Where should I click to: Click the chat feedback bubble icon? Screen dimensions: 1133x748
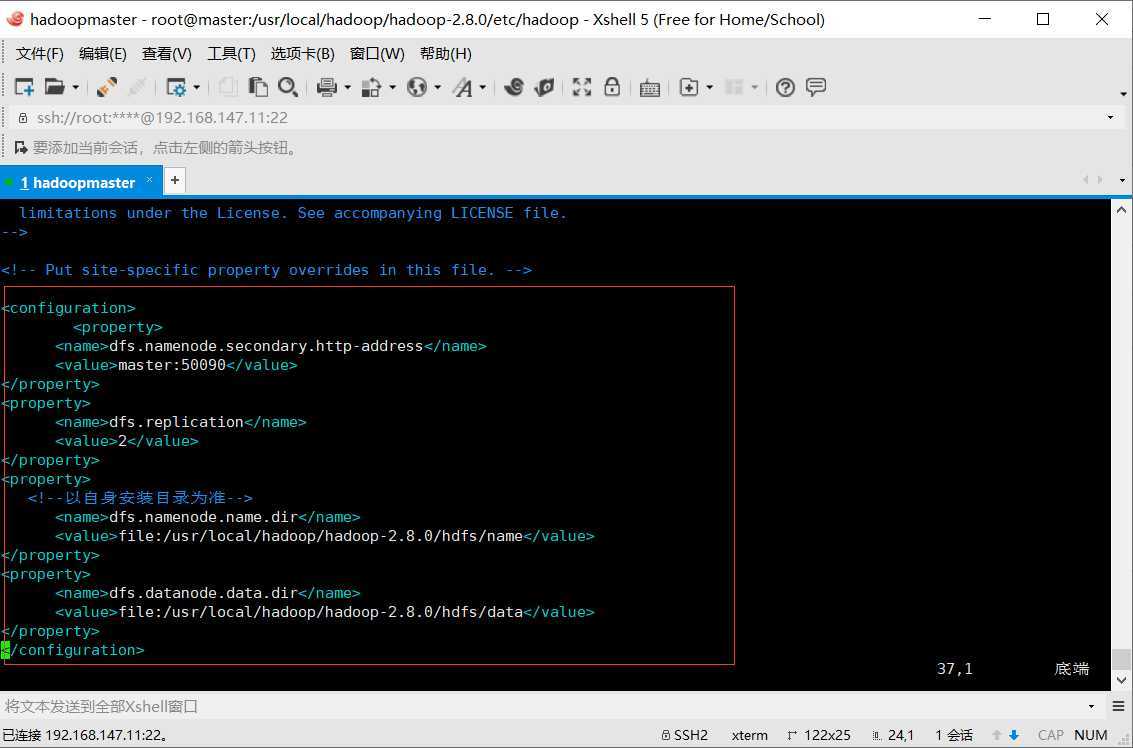coord(816,87)
